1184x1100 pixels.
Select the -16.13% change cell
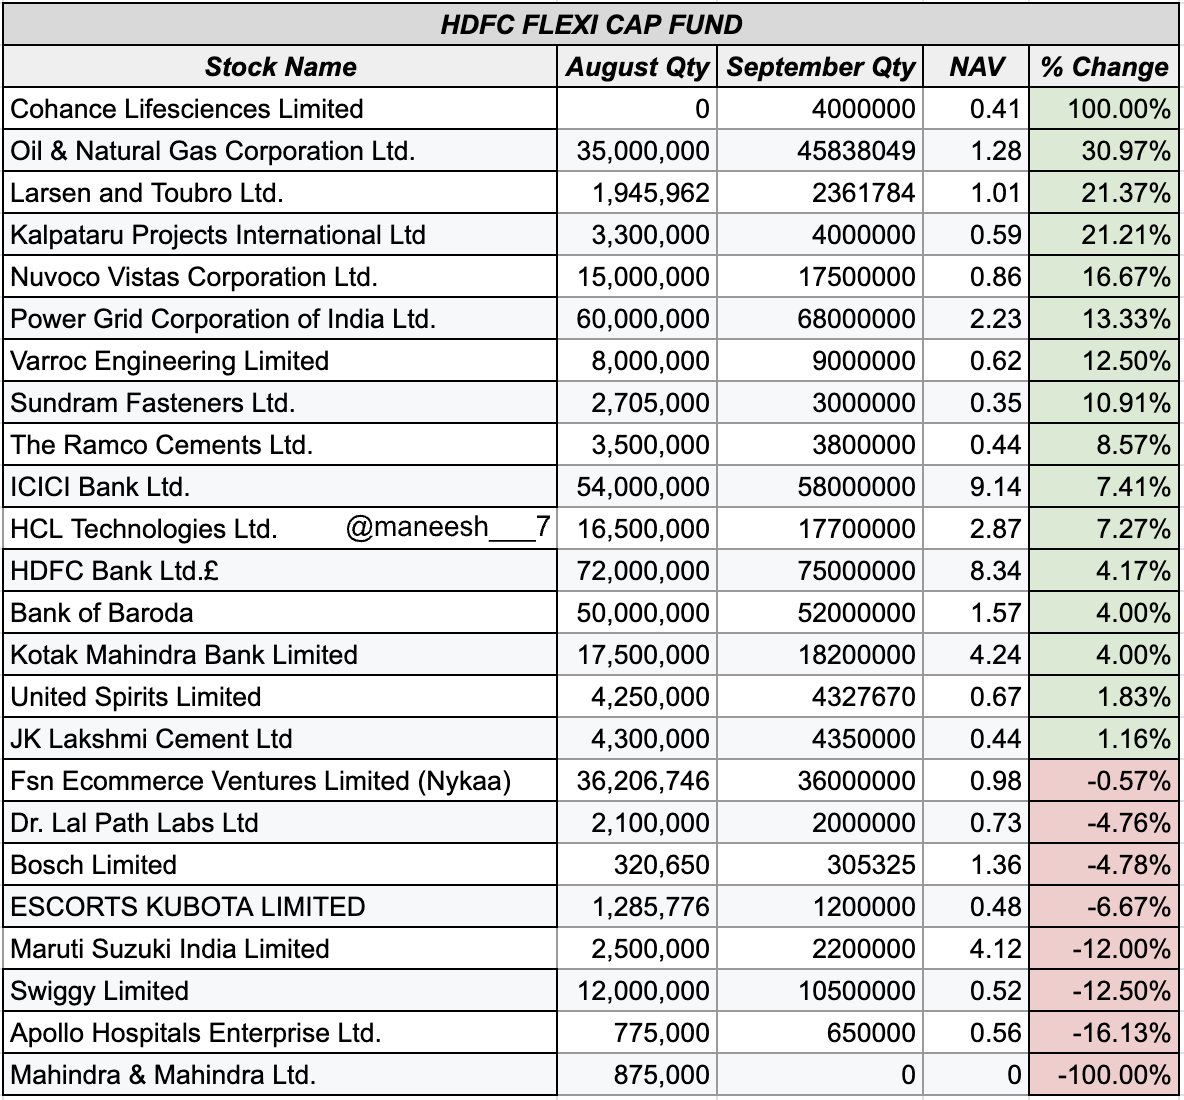(1104, 1033)
